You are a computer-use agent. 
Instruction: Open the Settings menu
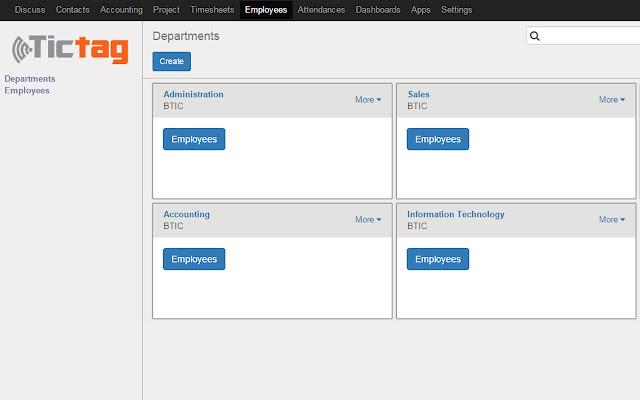[456, 9]
